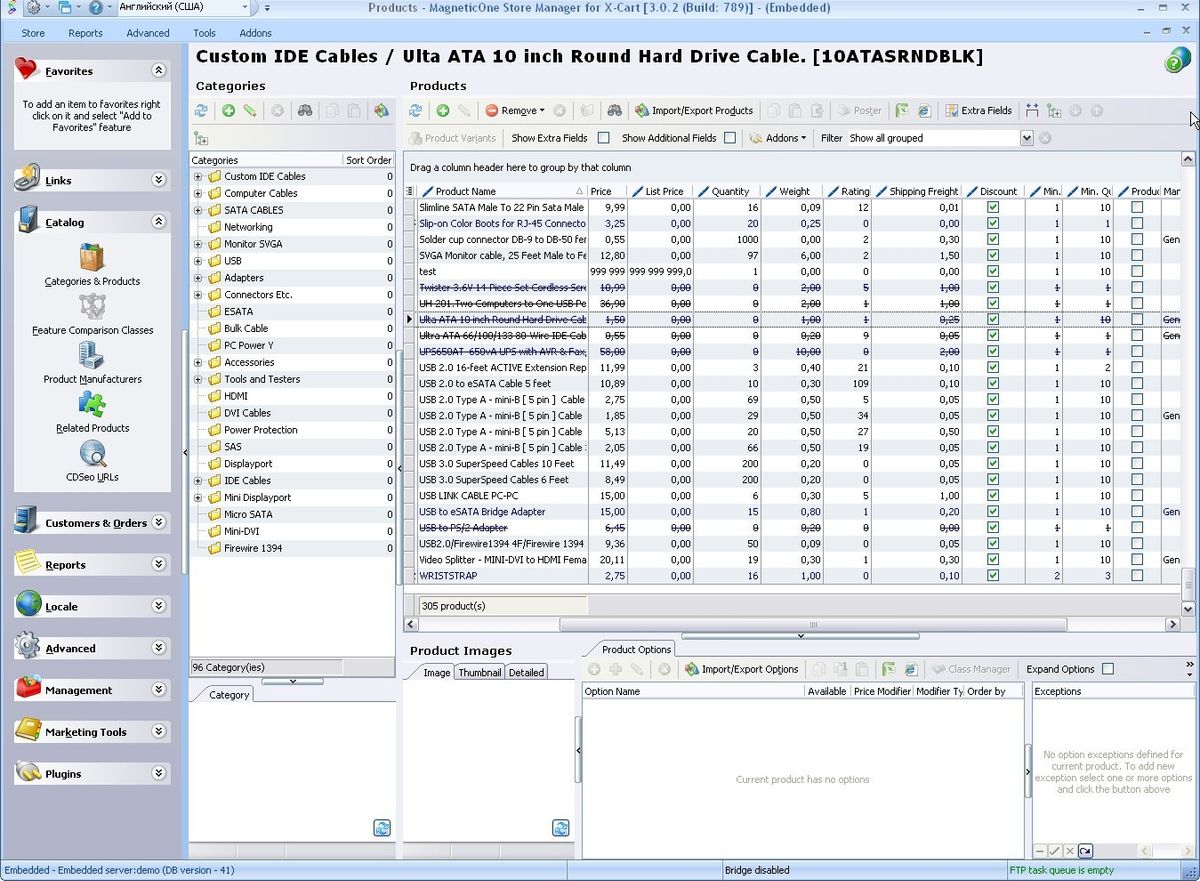Enable the Expand Options checkbox
1200x881 pixels.
click(x=1110, y=669)
